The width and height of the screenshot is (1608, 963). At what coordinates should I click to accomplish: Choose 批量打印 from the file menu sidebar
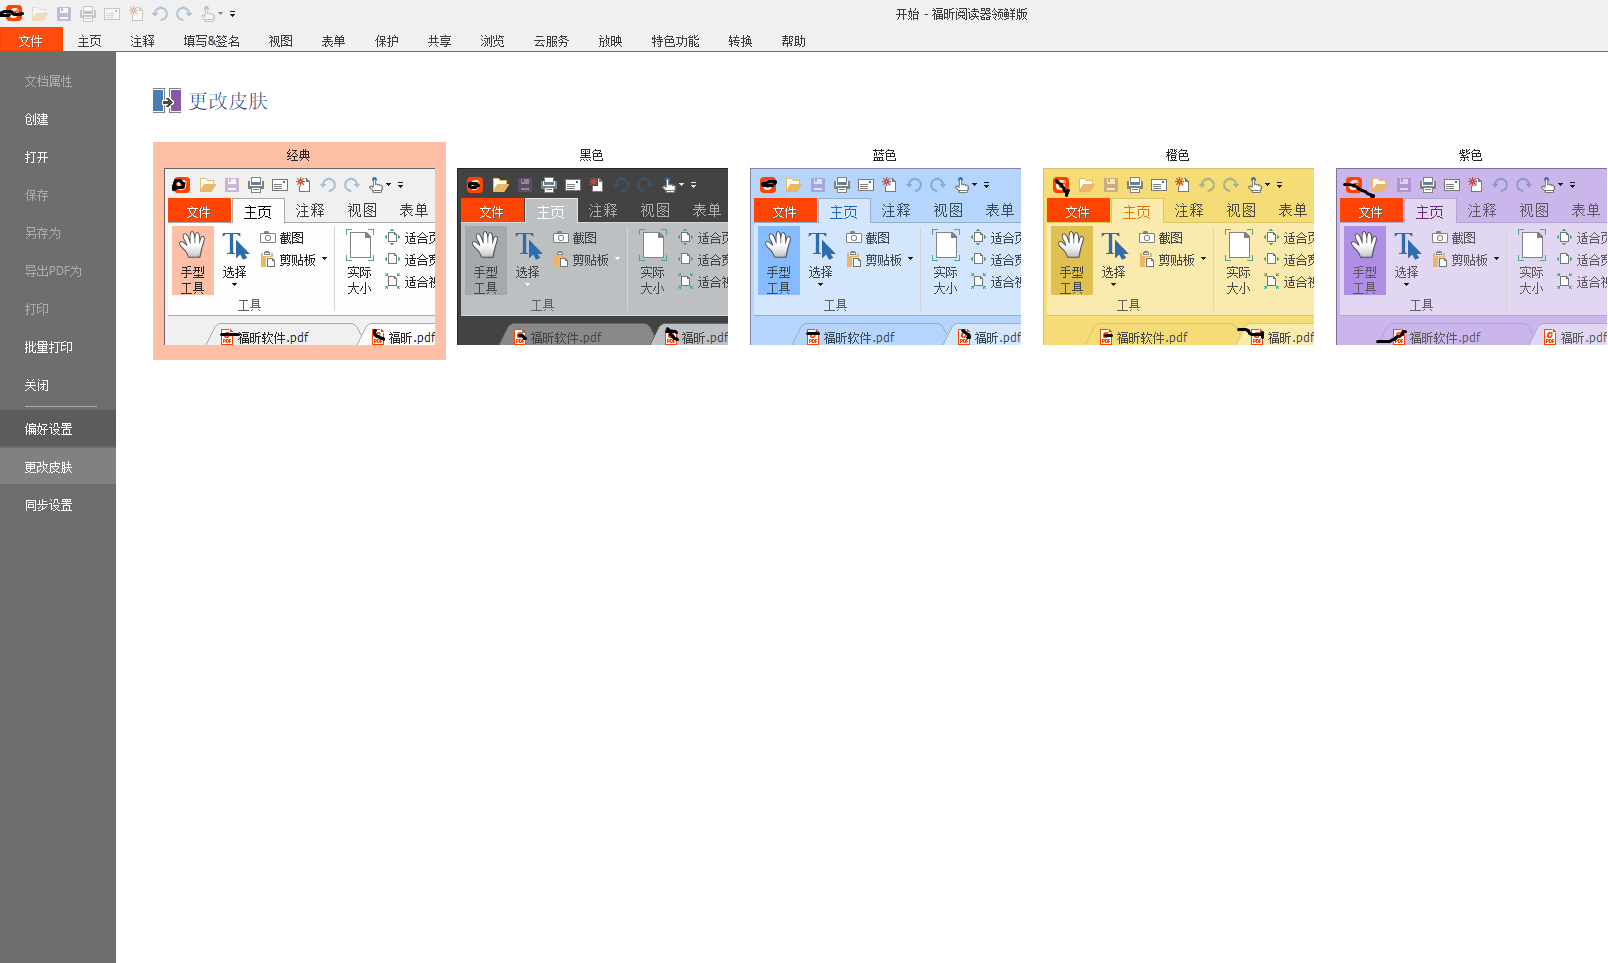pos(49,347)
